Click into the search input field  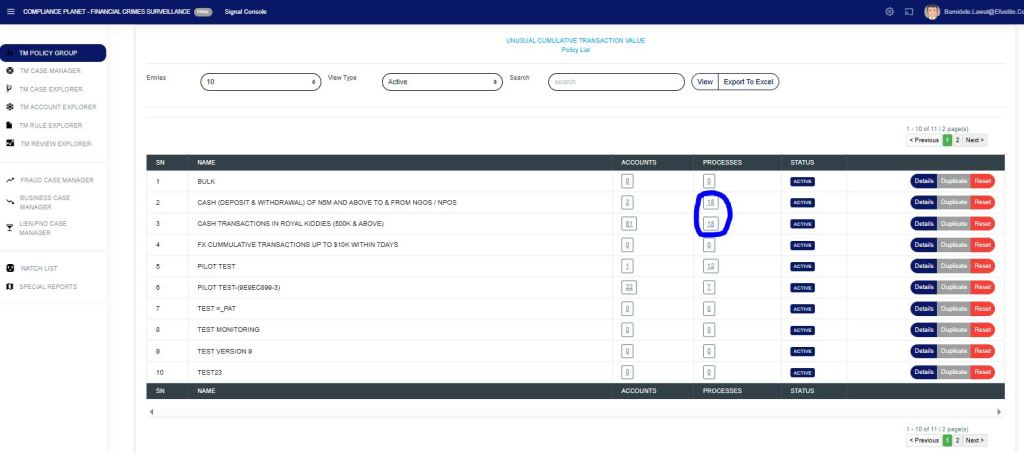pyautogui.click(x=614, y=82)
